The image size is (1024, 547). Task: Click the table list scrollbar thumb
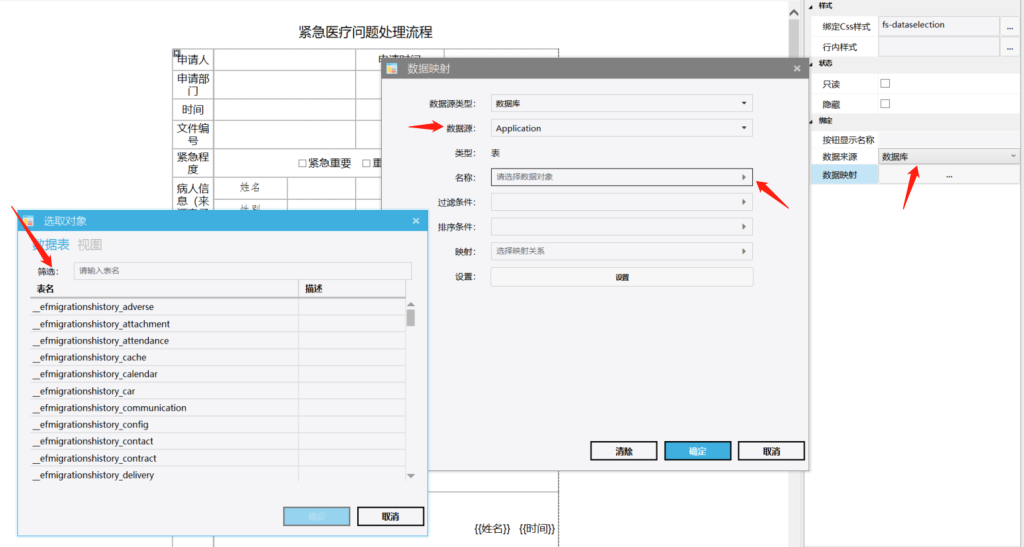411,318
